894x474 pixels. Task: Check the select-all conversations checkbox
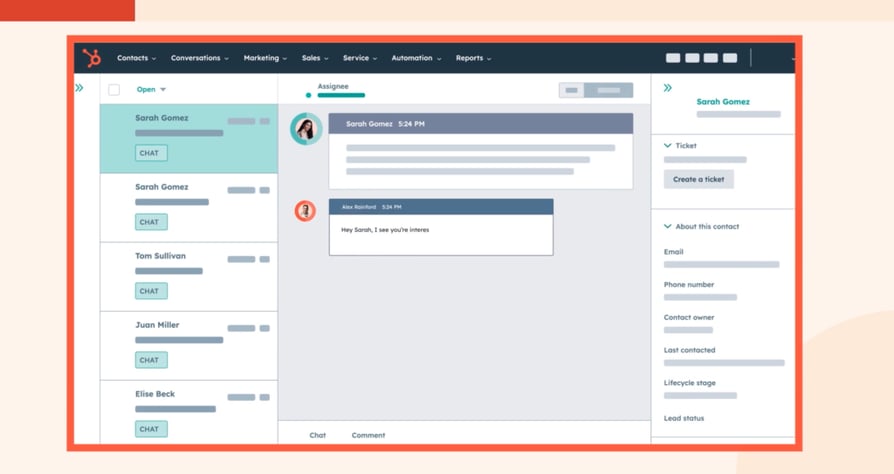(x=114, y=90)
